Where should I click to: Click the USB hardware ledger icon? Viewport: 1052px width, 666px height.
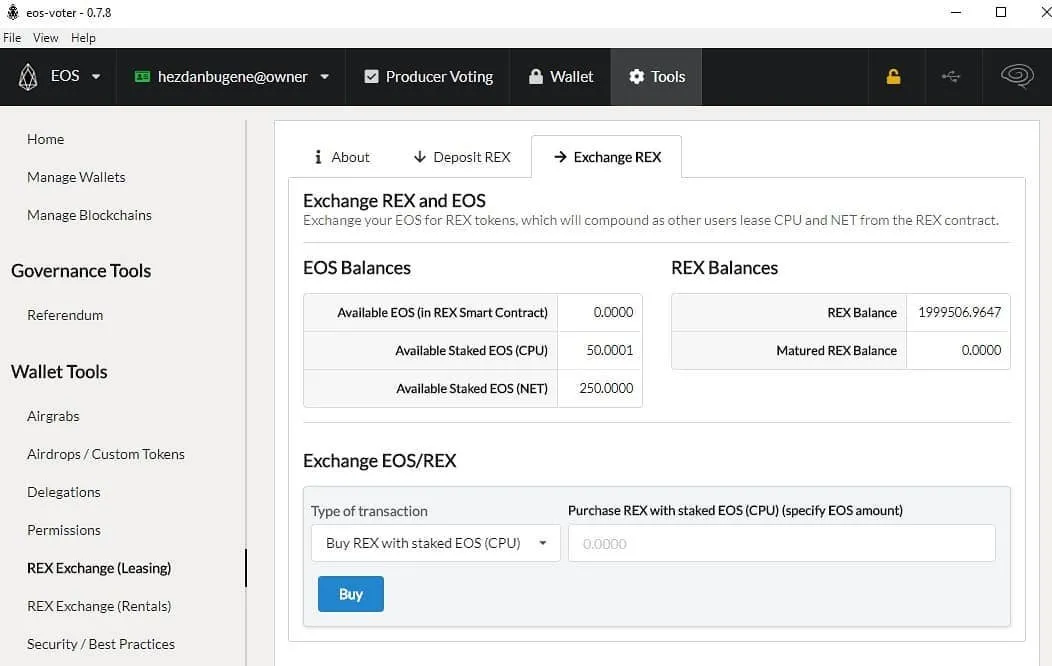(x=951, y=76)
